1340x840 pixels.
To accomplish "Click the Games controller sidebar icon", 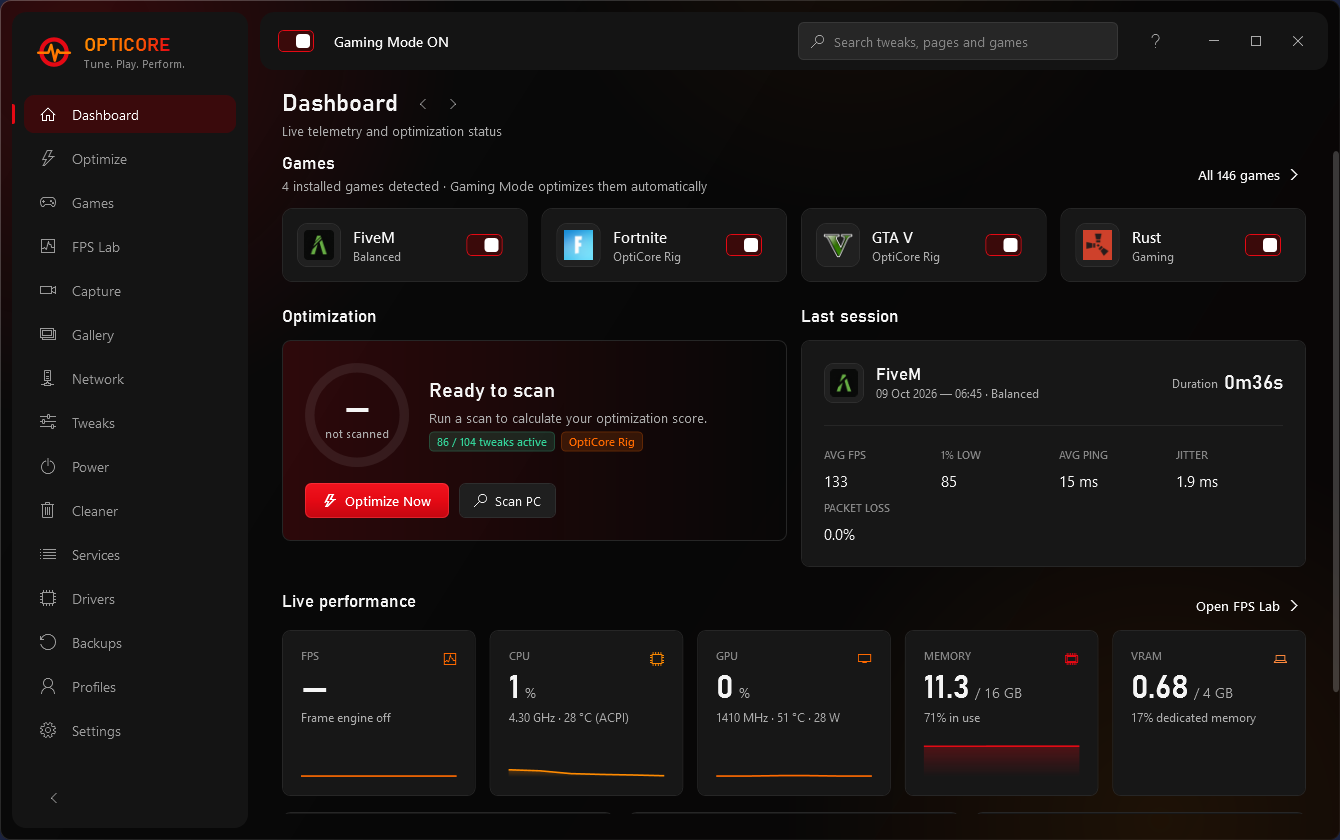I will tap(48, 203).
